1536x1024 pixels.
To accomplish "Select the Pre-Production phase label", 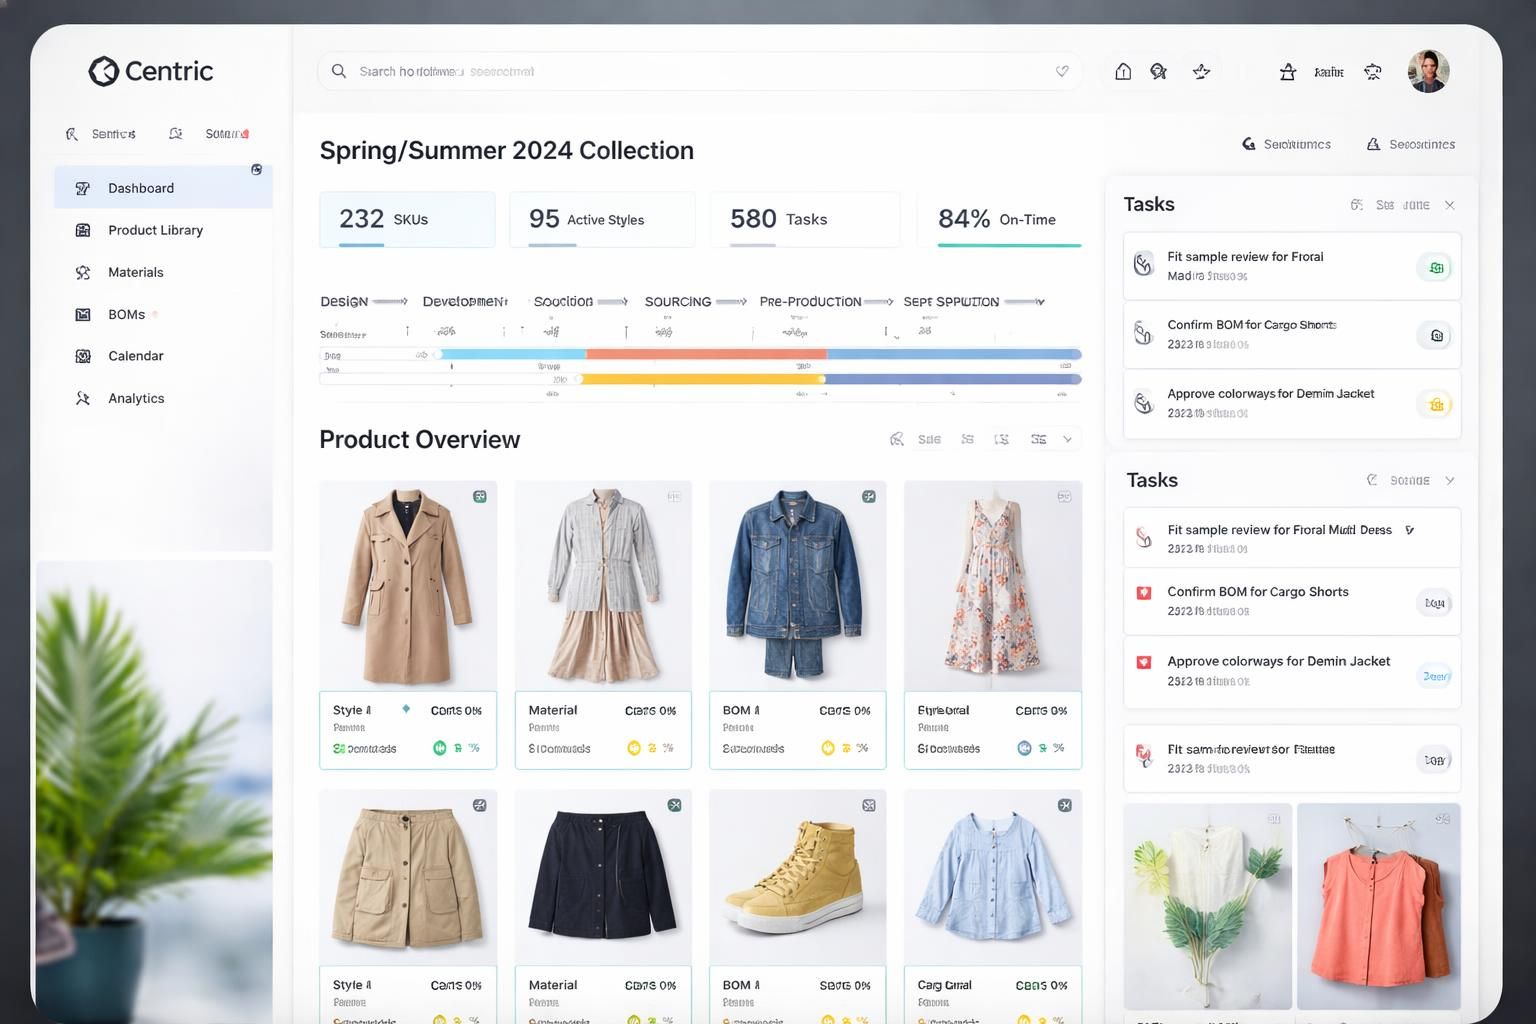I will tap(810, 301).
